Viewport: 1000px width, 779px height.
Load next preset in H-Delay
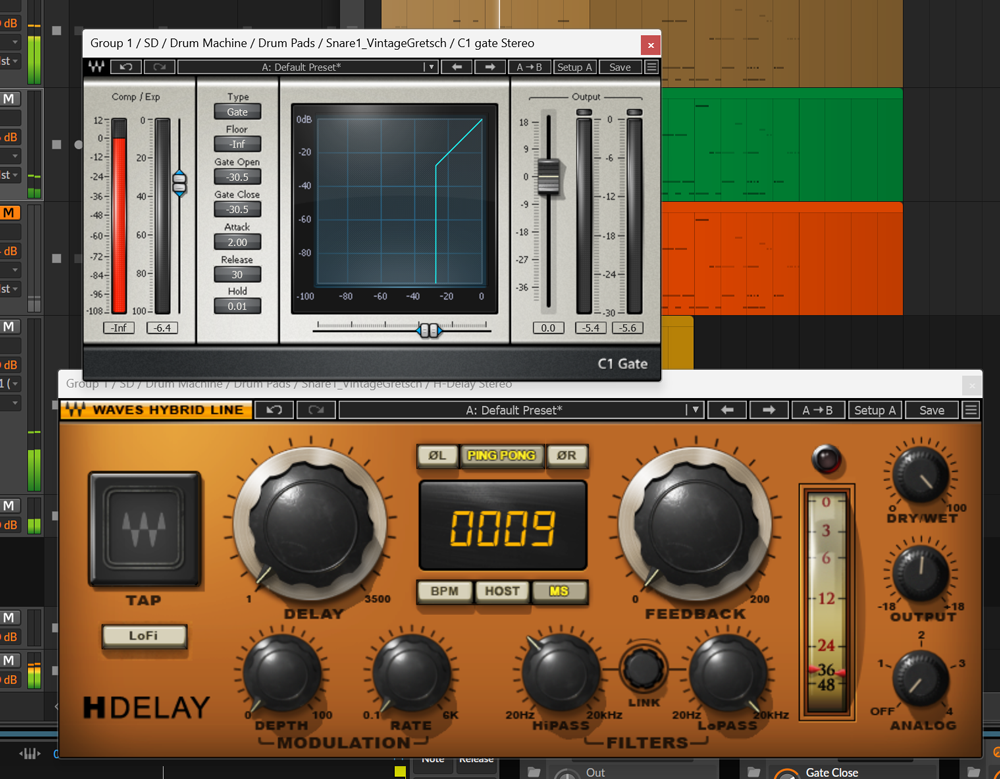coord(768,410)
